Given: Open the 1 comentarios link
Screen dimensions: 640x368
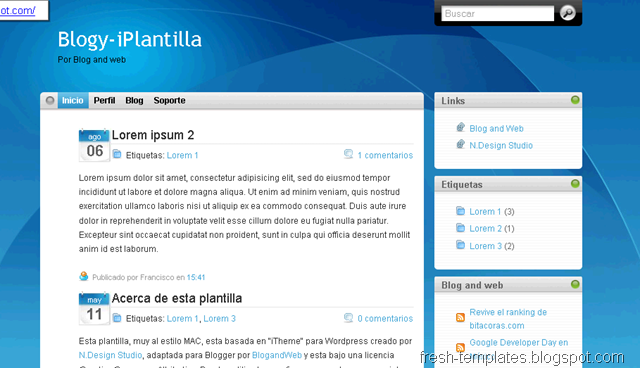Looking at the screenshot, I should click(x=385, y=155).
